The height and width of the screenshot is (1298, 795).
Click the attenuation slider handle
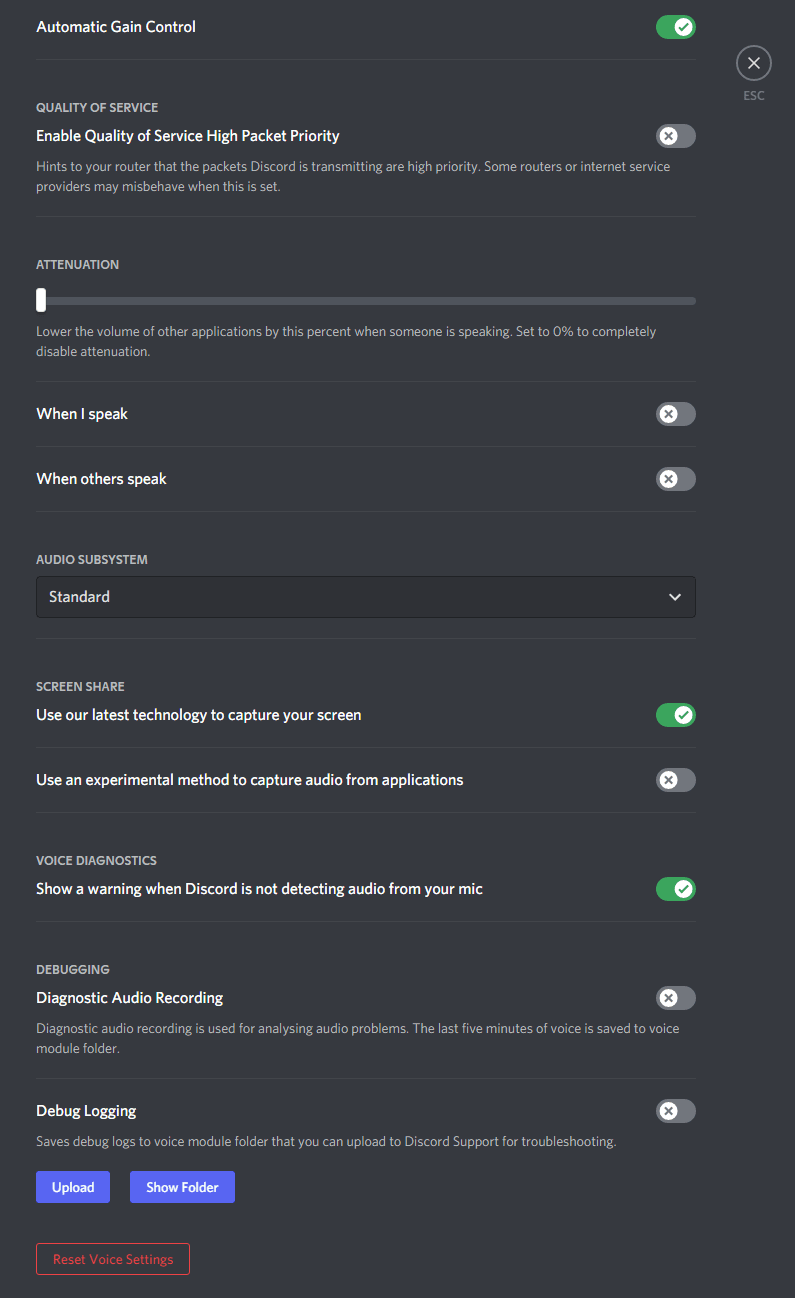(41, 300)
